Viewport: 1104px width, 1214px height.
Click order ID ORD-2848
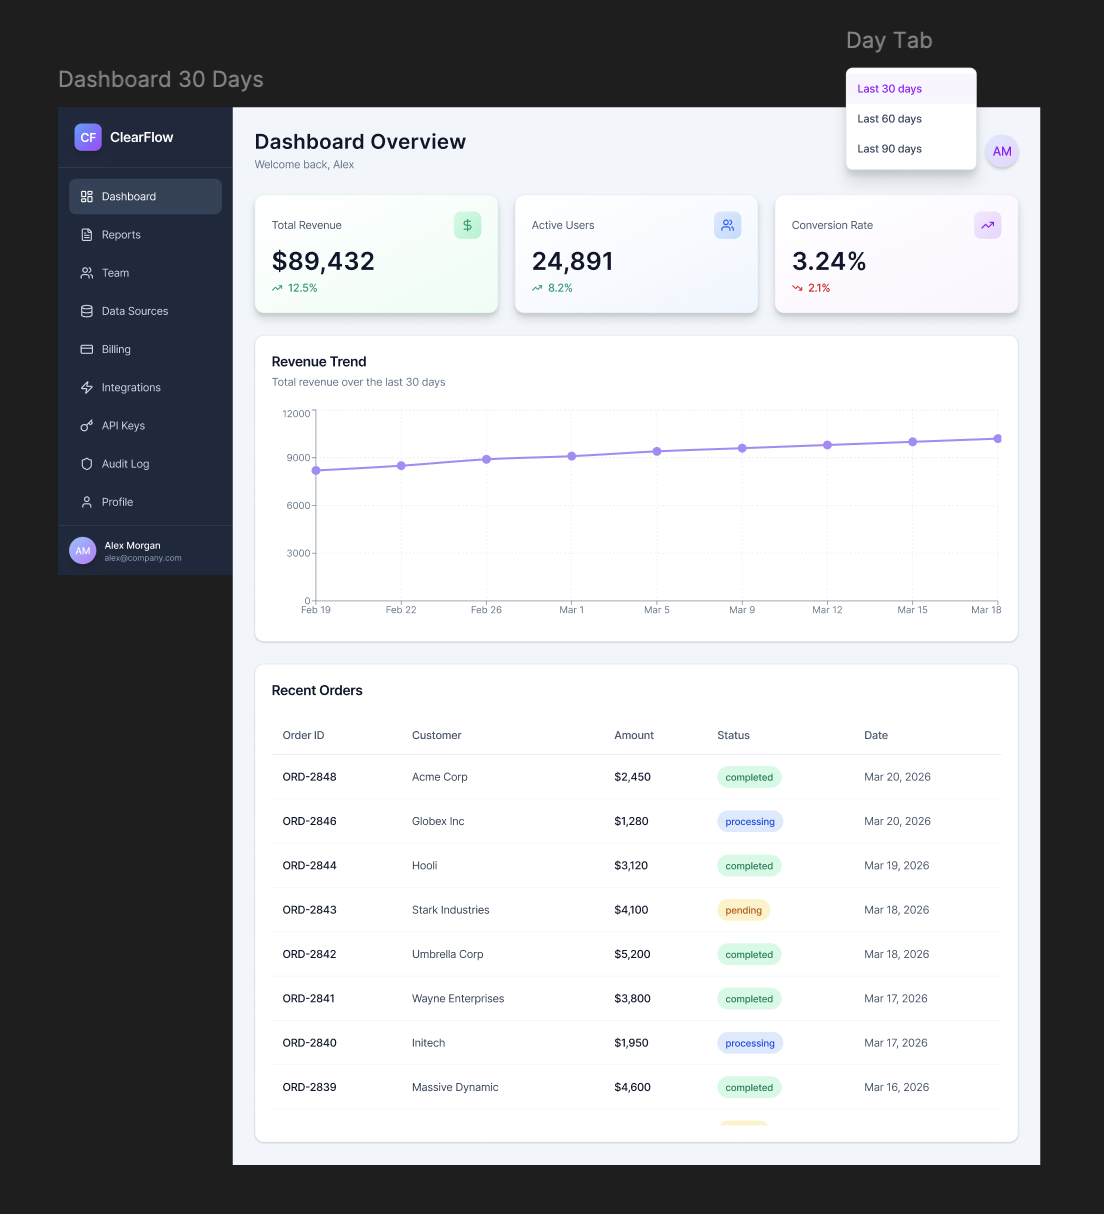point(309,777)
